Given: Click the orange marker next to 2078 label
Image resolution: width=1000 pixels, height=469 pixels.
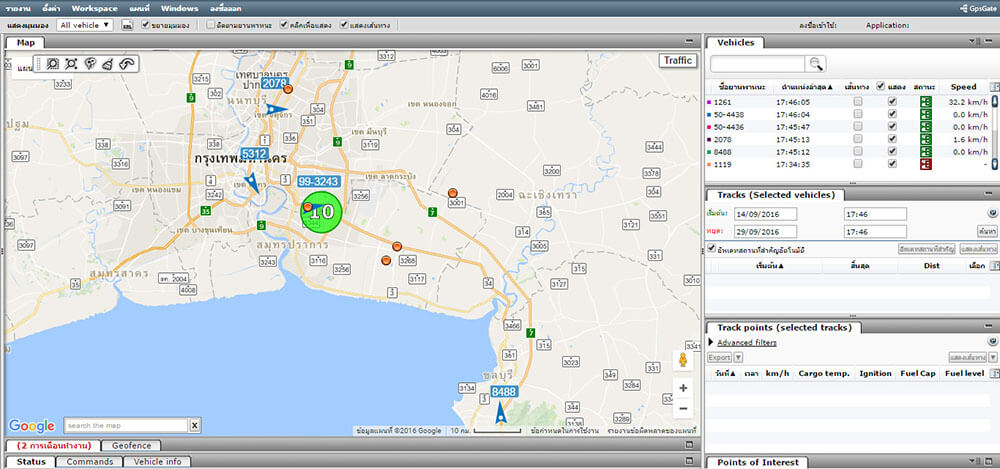Looking at the screenshot, I should tap(288, 89).
